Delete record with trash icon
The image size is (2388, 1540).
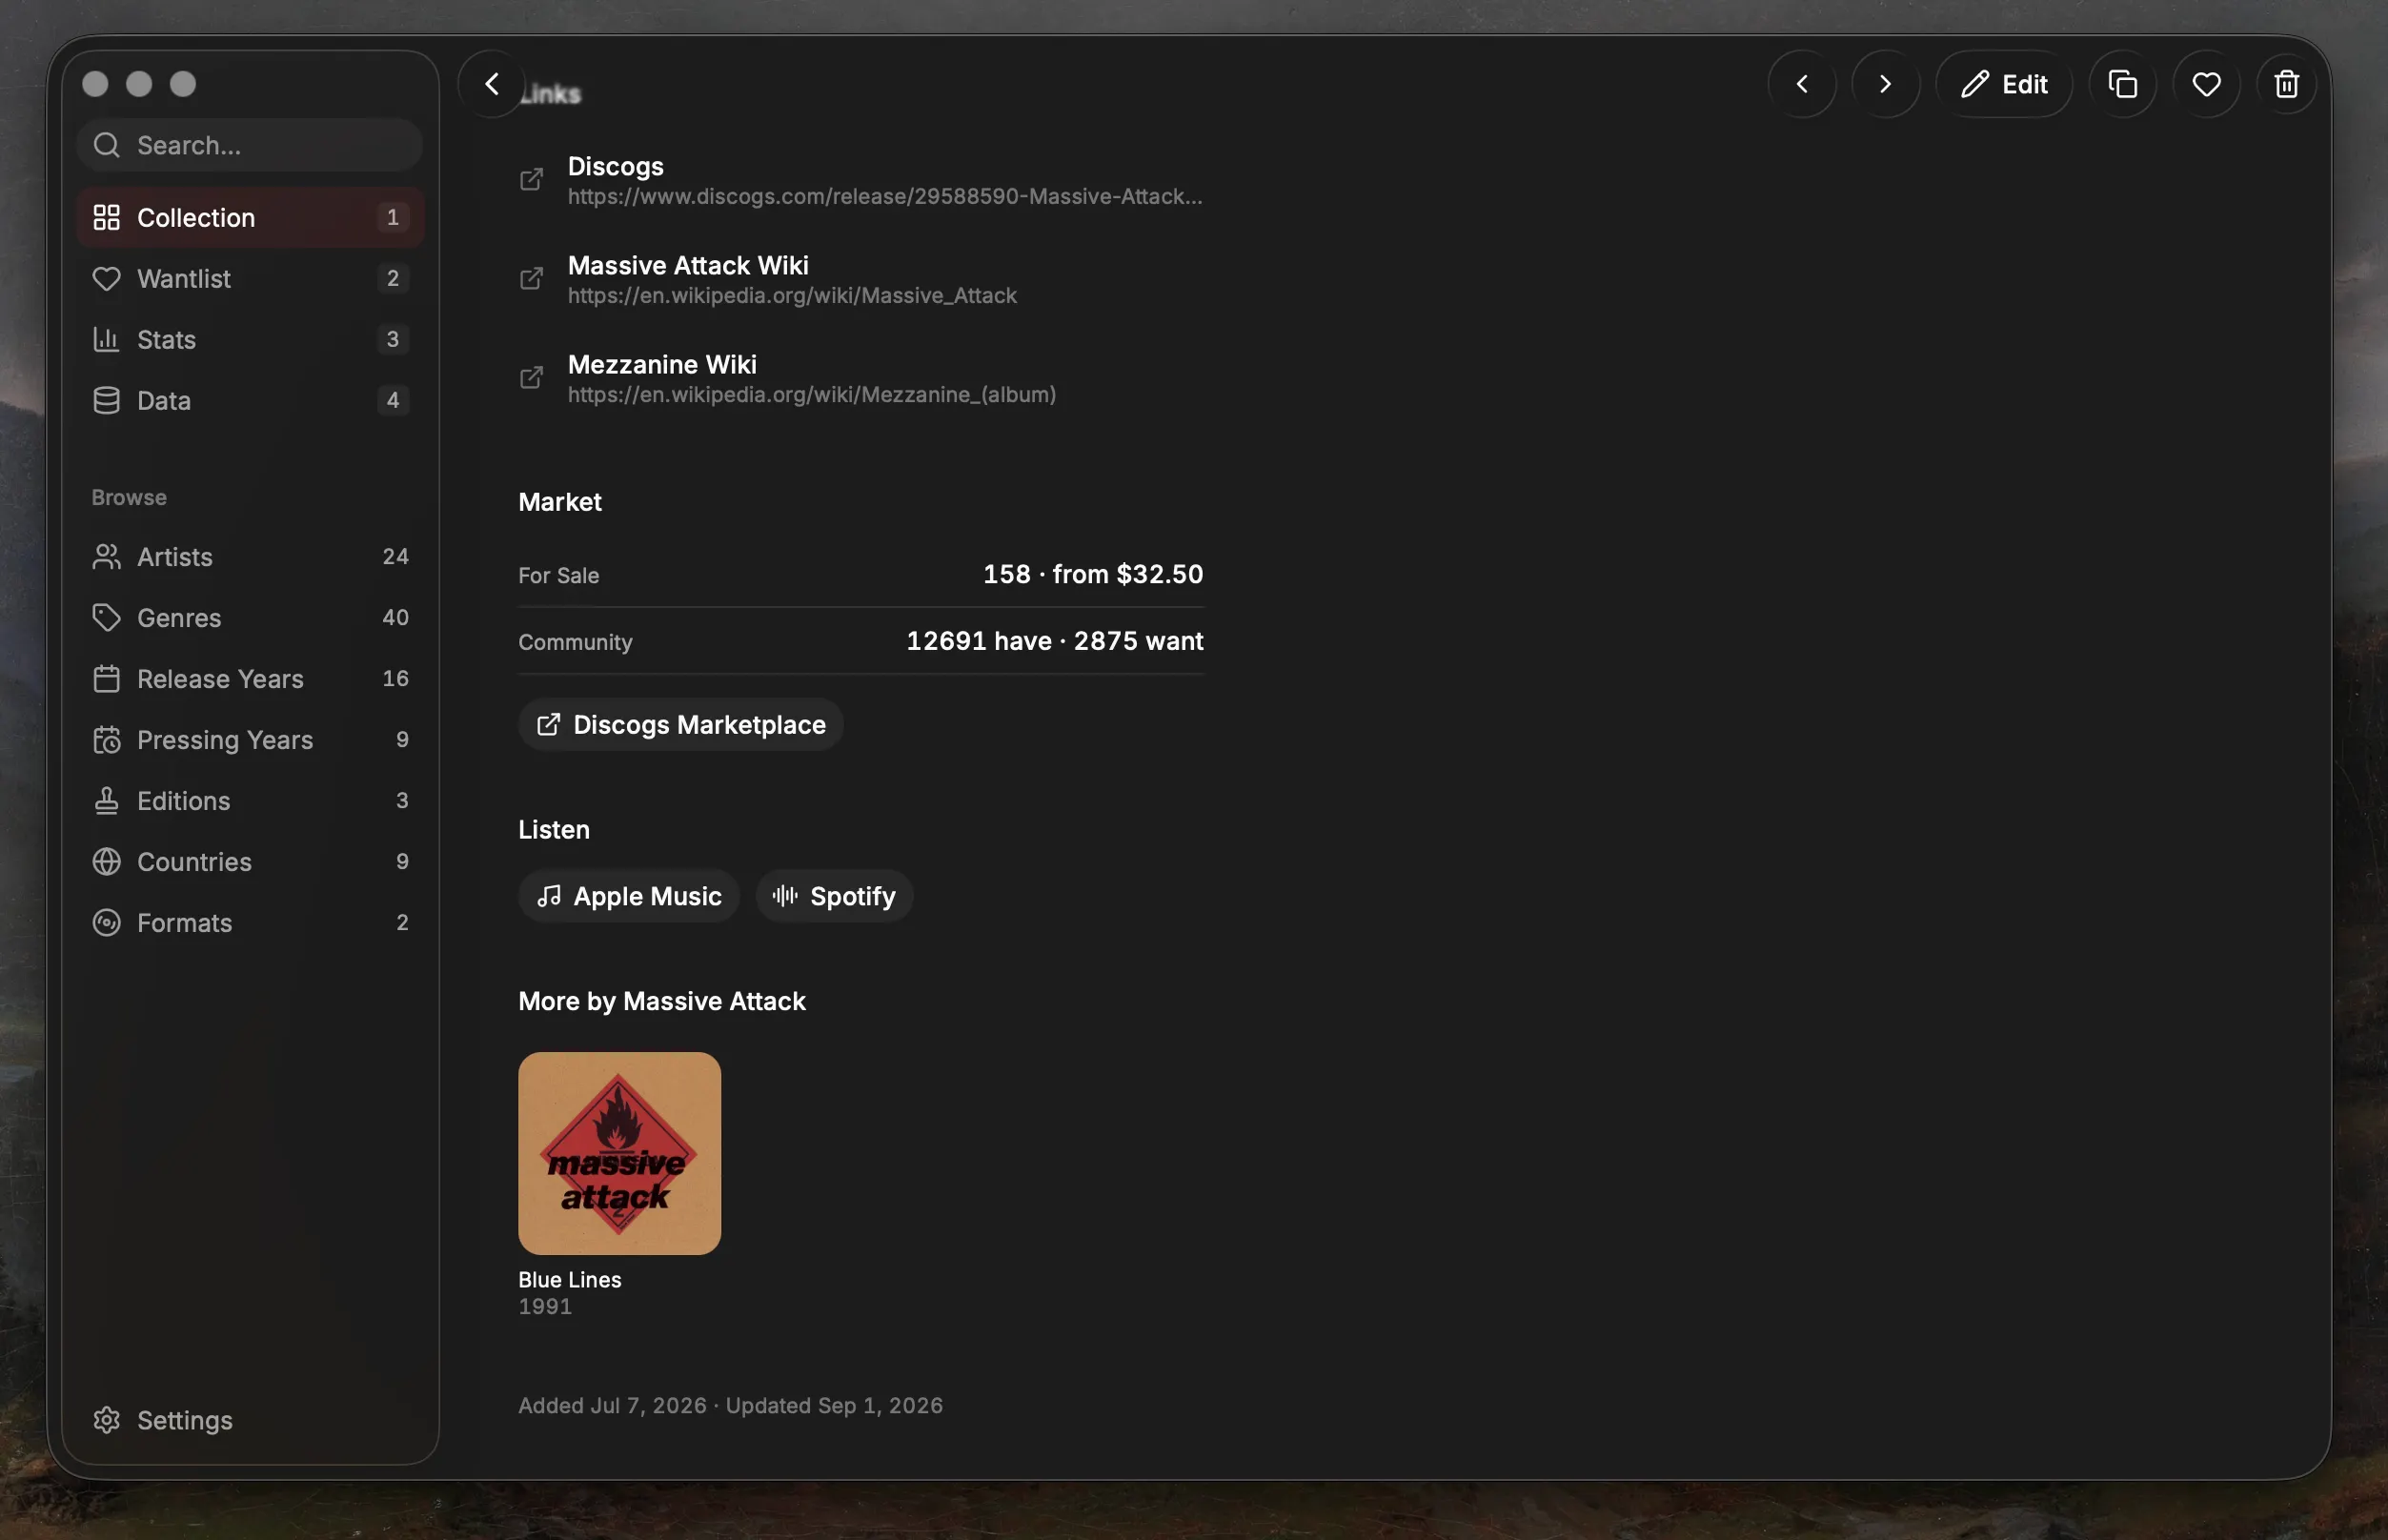coord(2286,84)
